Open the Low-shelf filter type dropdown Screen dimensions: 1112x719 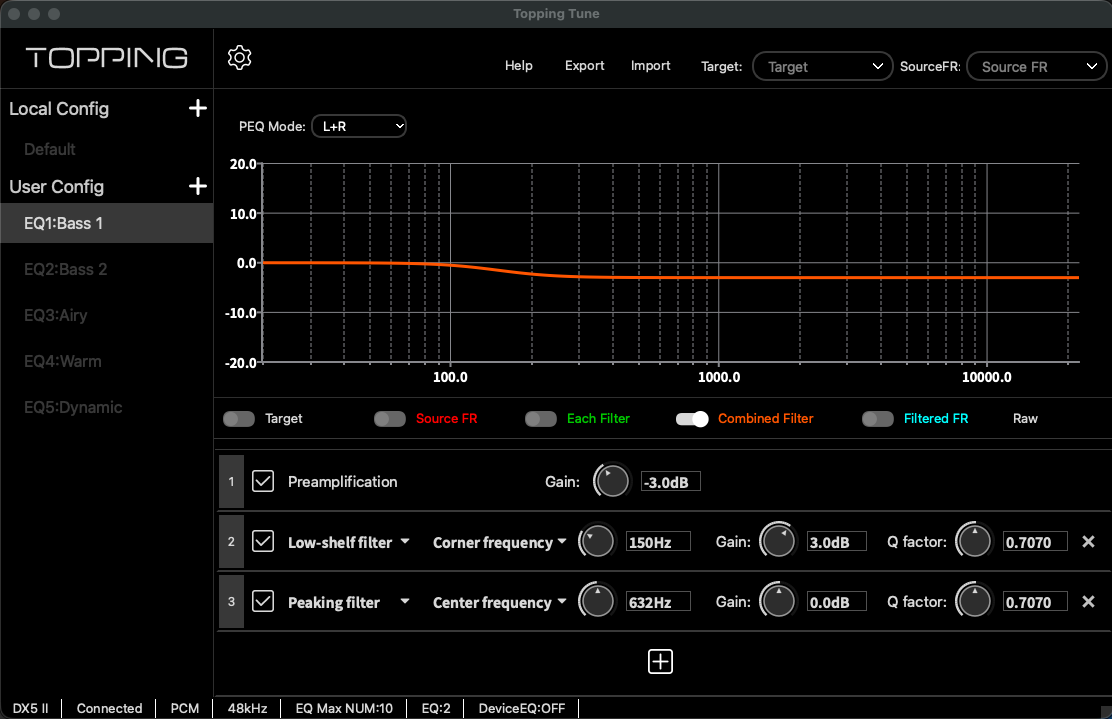click(x=349, y=542)
